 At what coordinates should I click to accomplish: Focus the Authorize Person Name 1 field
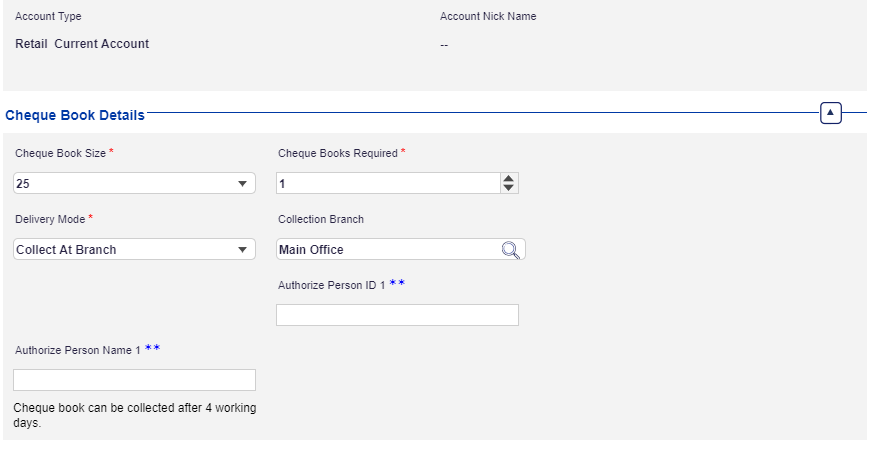pos(134,380)
